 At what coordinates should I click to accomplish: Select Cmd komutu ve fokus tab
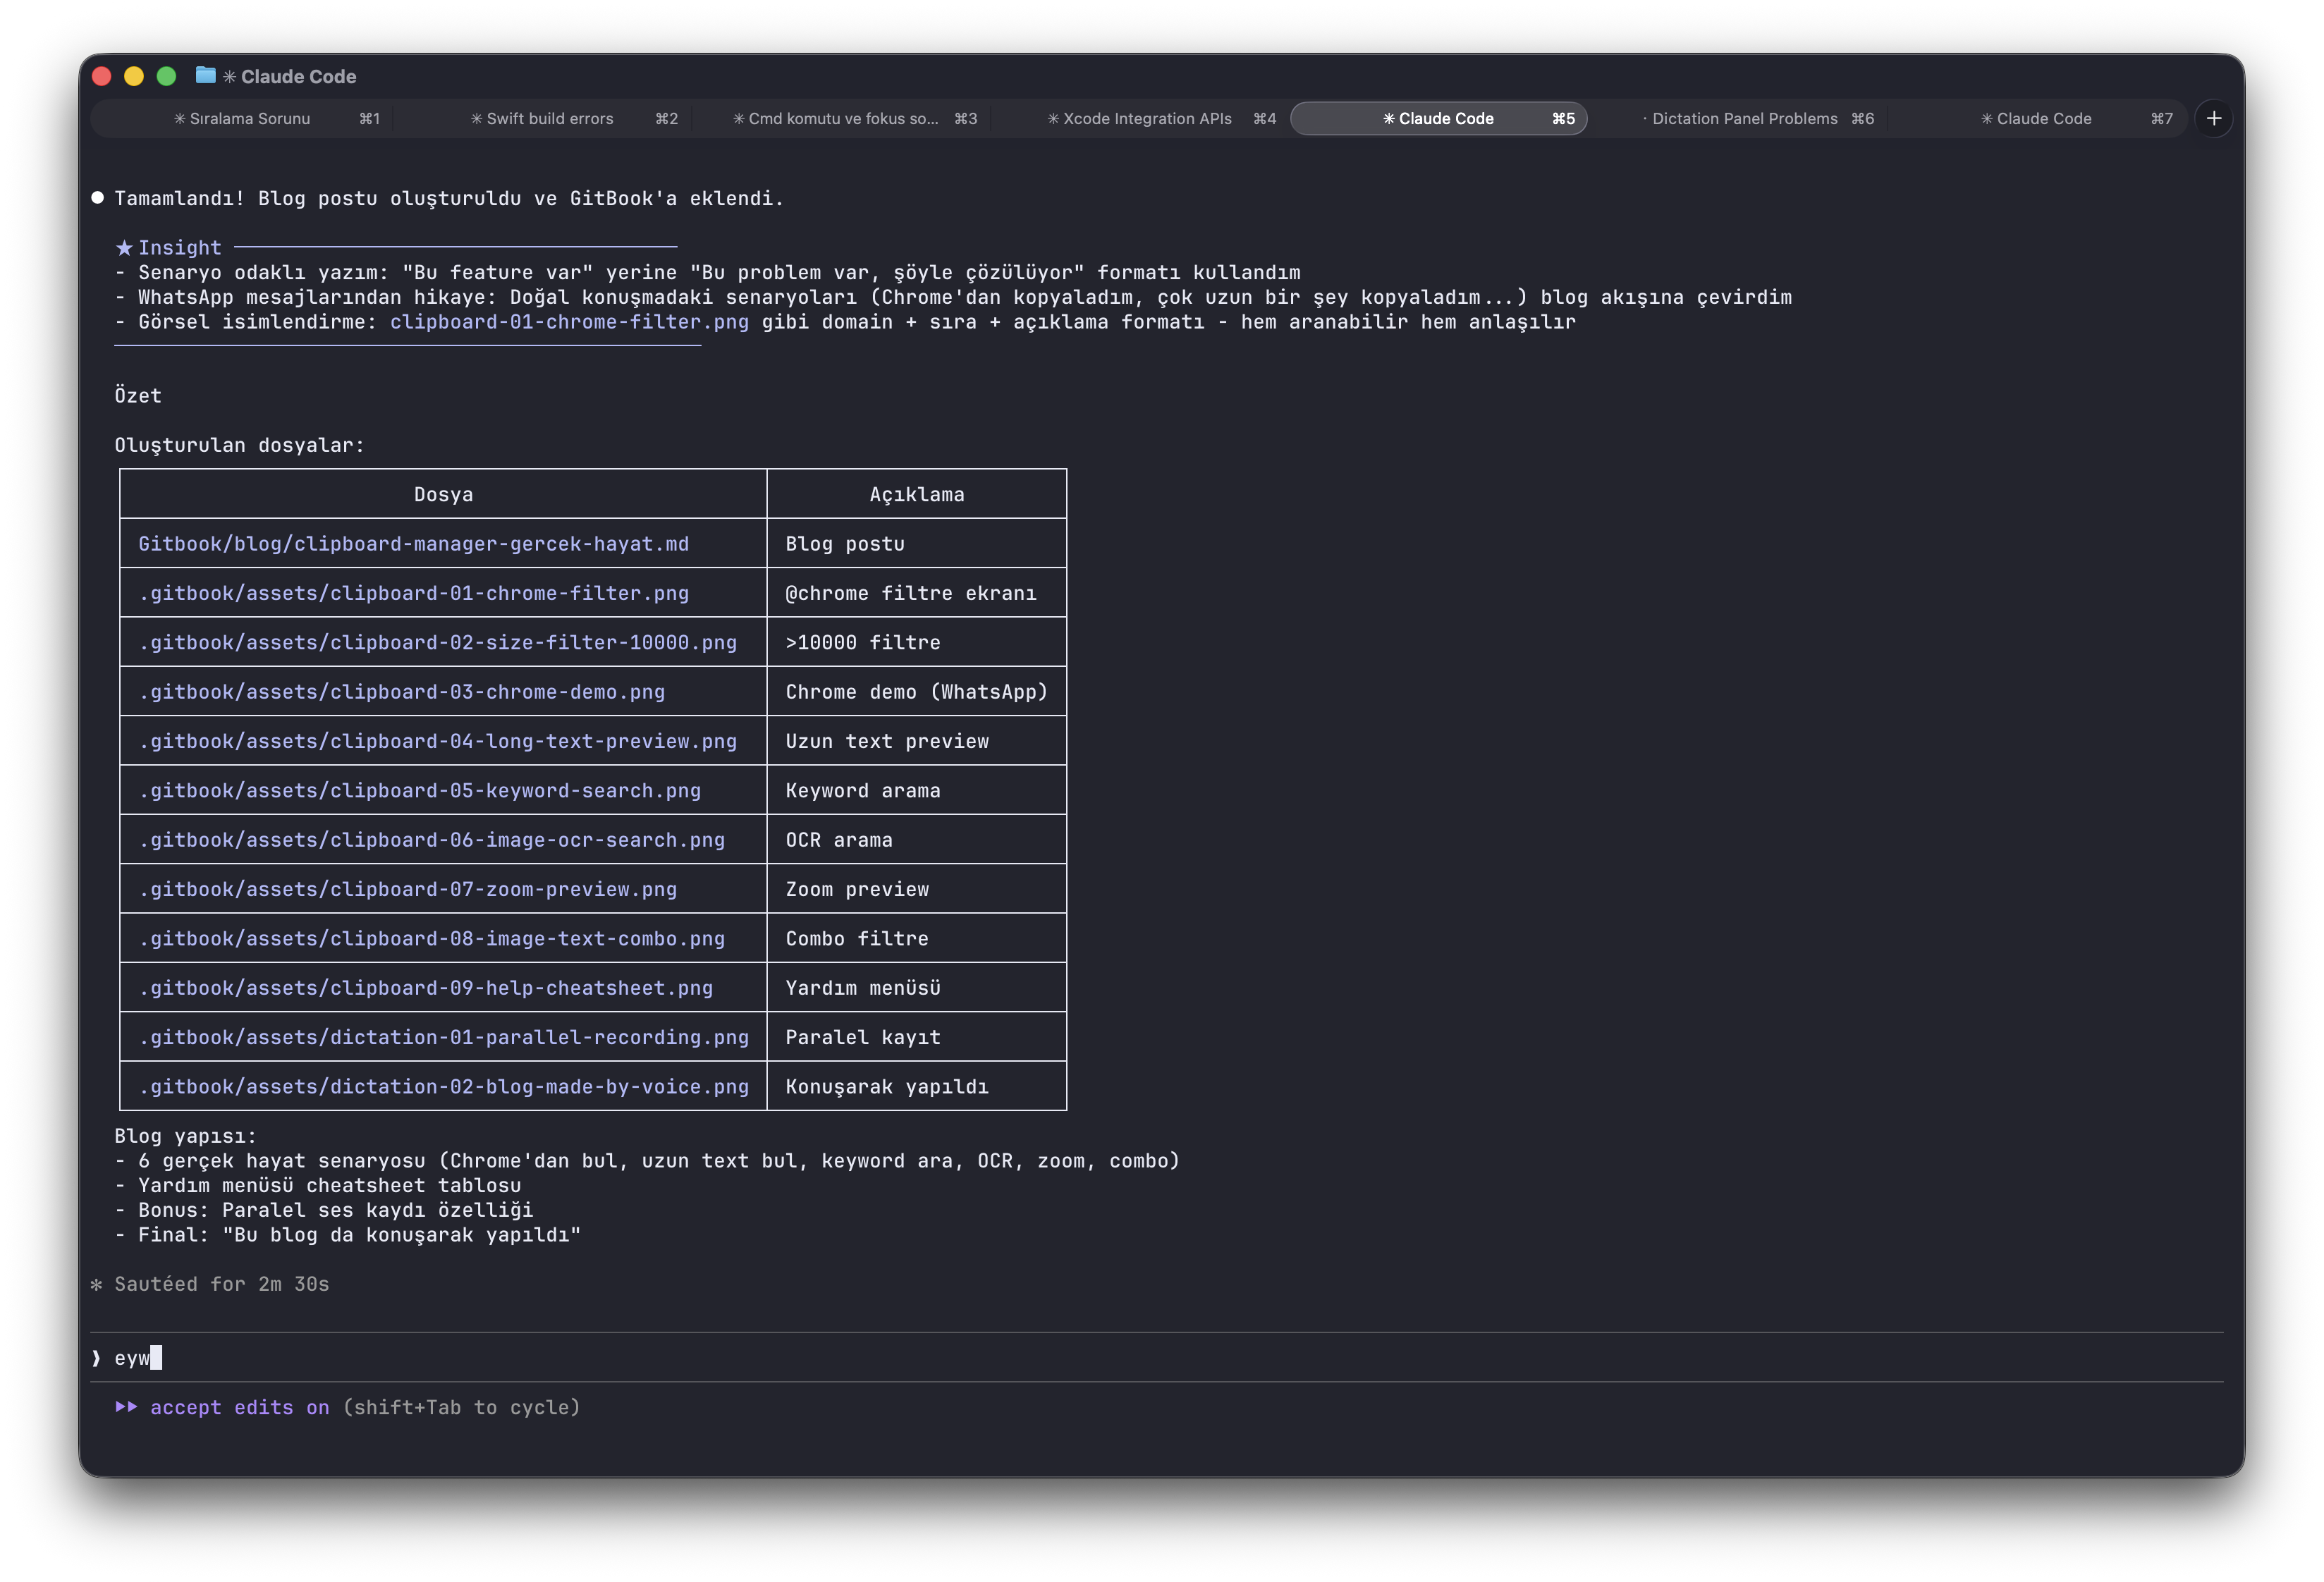[x=843, y=118]
